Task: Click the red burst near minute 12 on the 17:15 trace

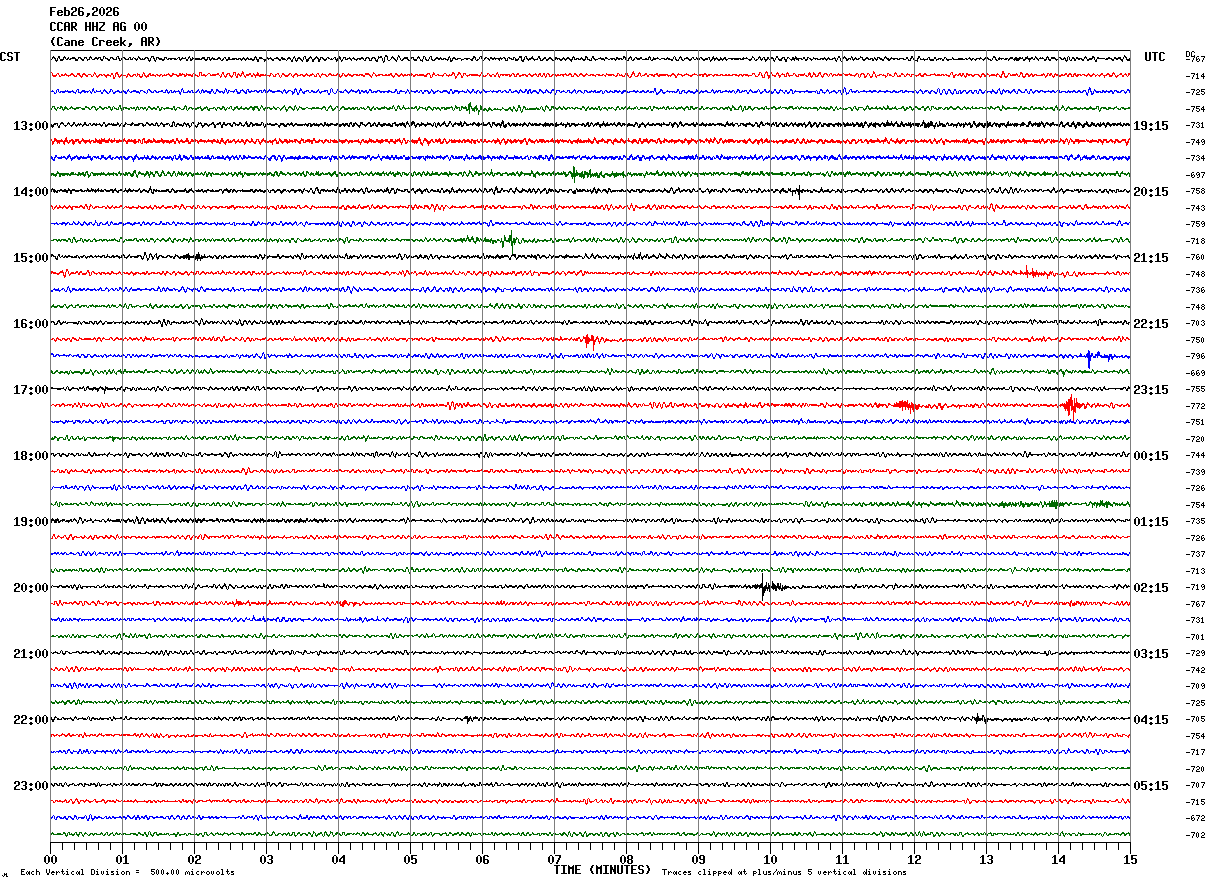Action: click(907, 405)
